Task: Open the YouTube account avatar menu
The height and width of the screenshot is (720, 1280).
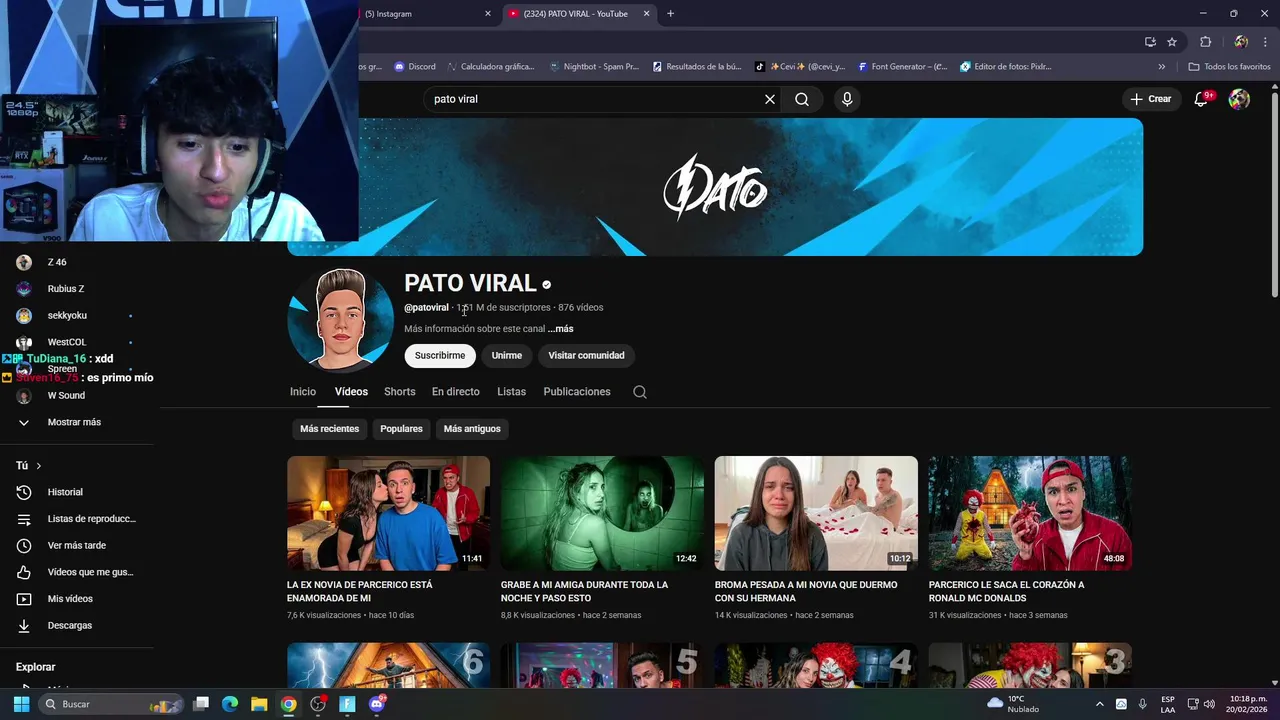Action: [1239, 99]
